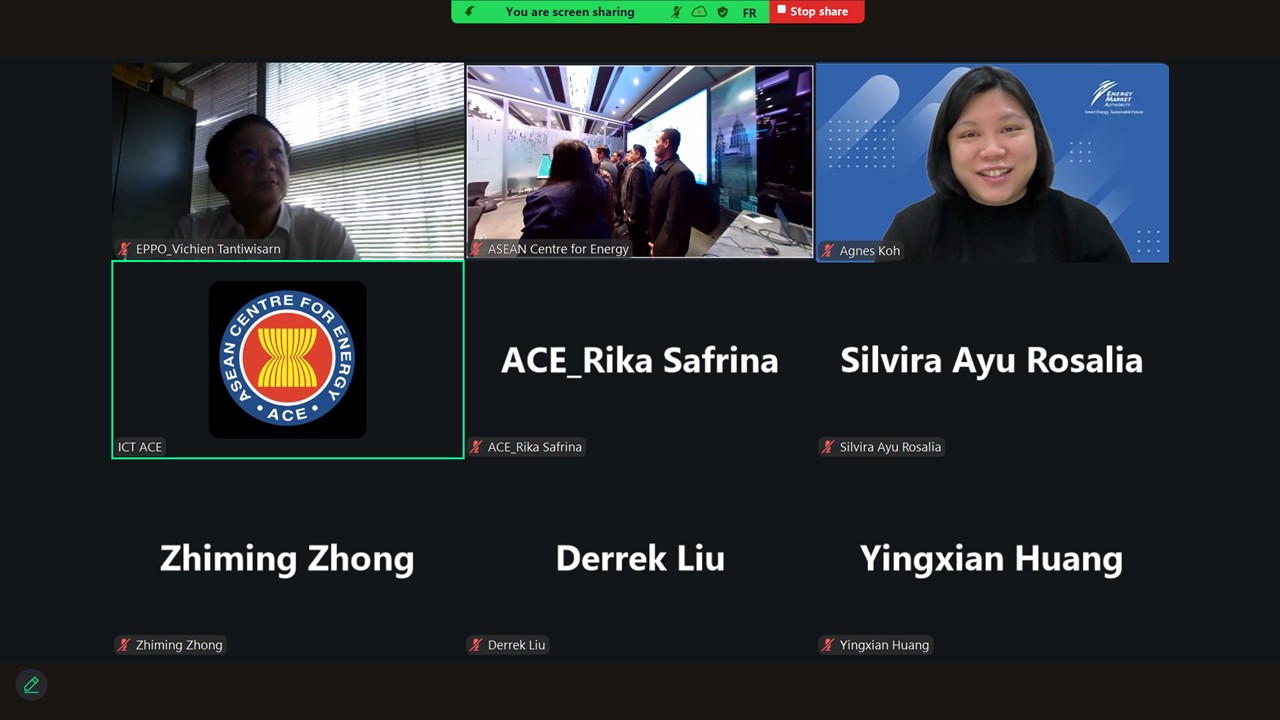Click muted mic icon beside Derrek Liu label
Viewport: 1280px width, 720px height.
point(476,645)
